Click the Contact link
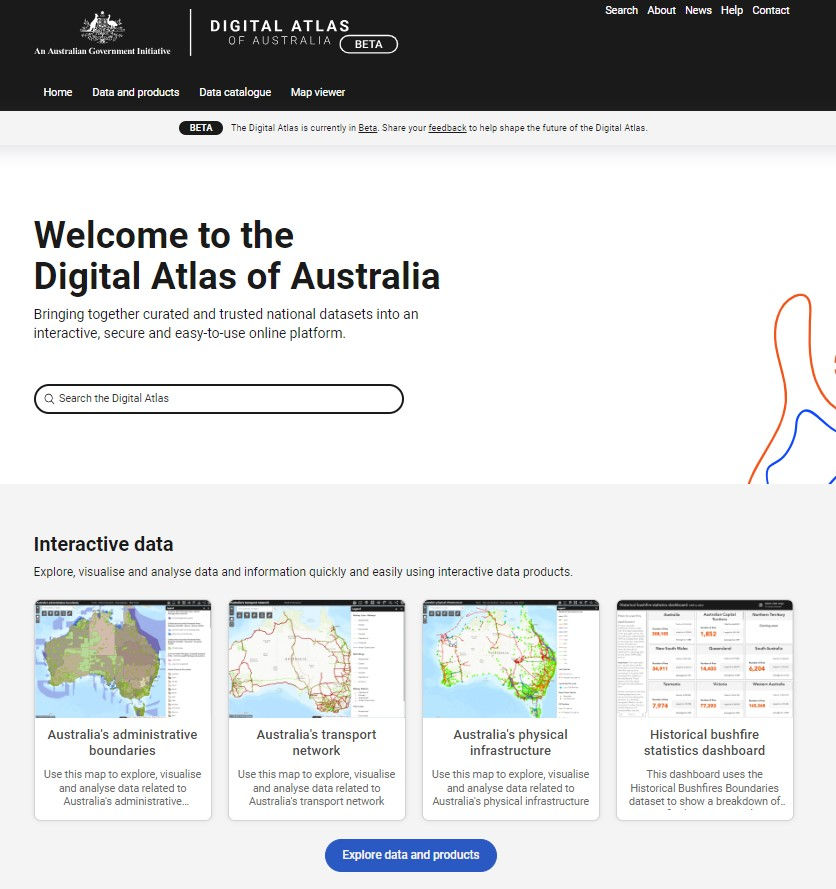 770,10
